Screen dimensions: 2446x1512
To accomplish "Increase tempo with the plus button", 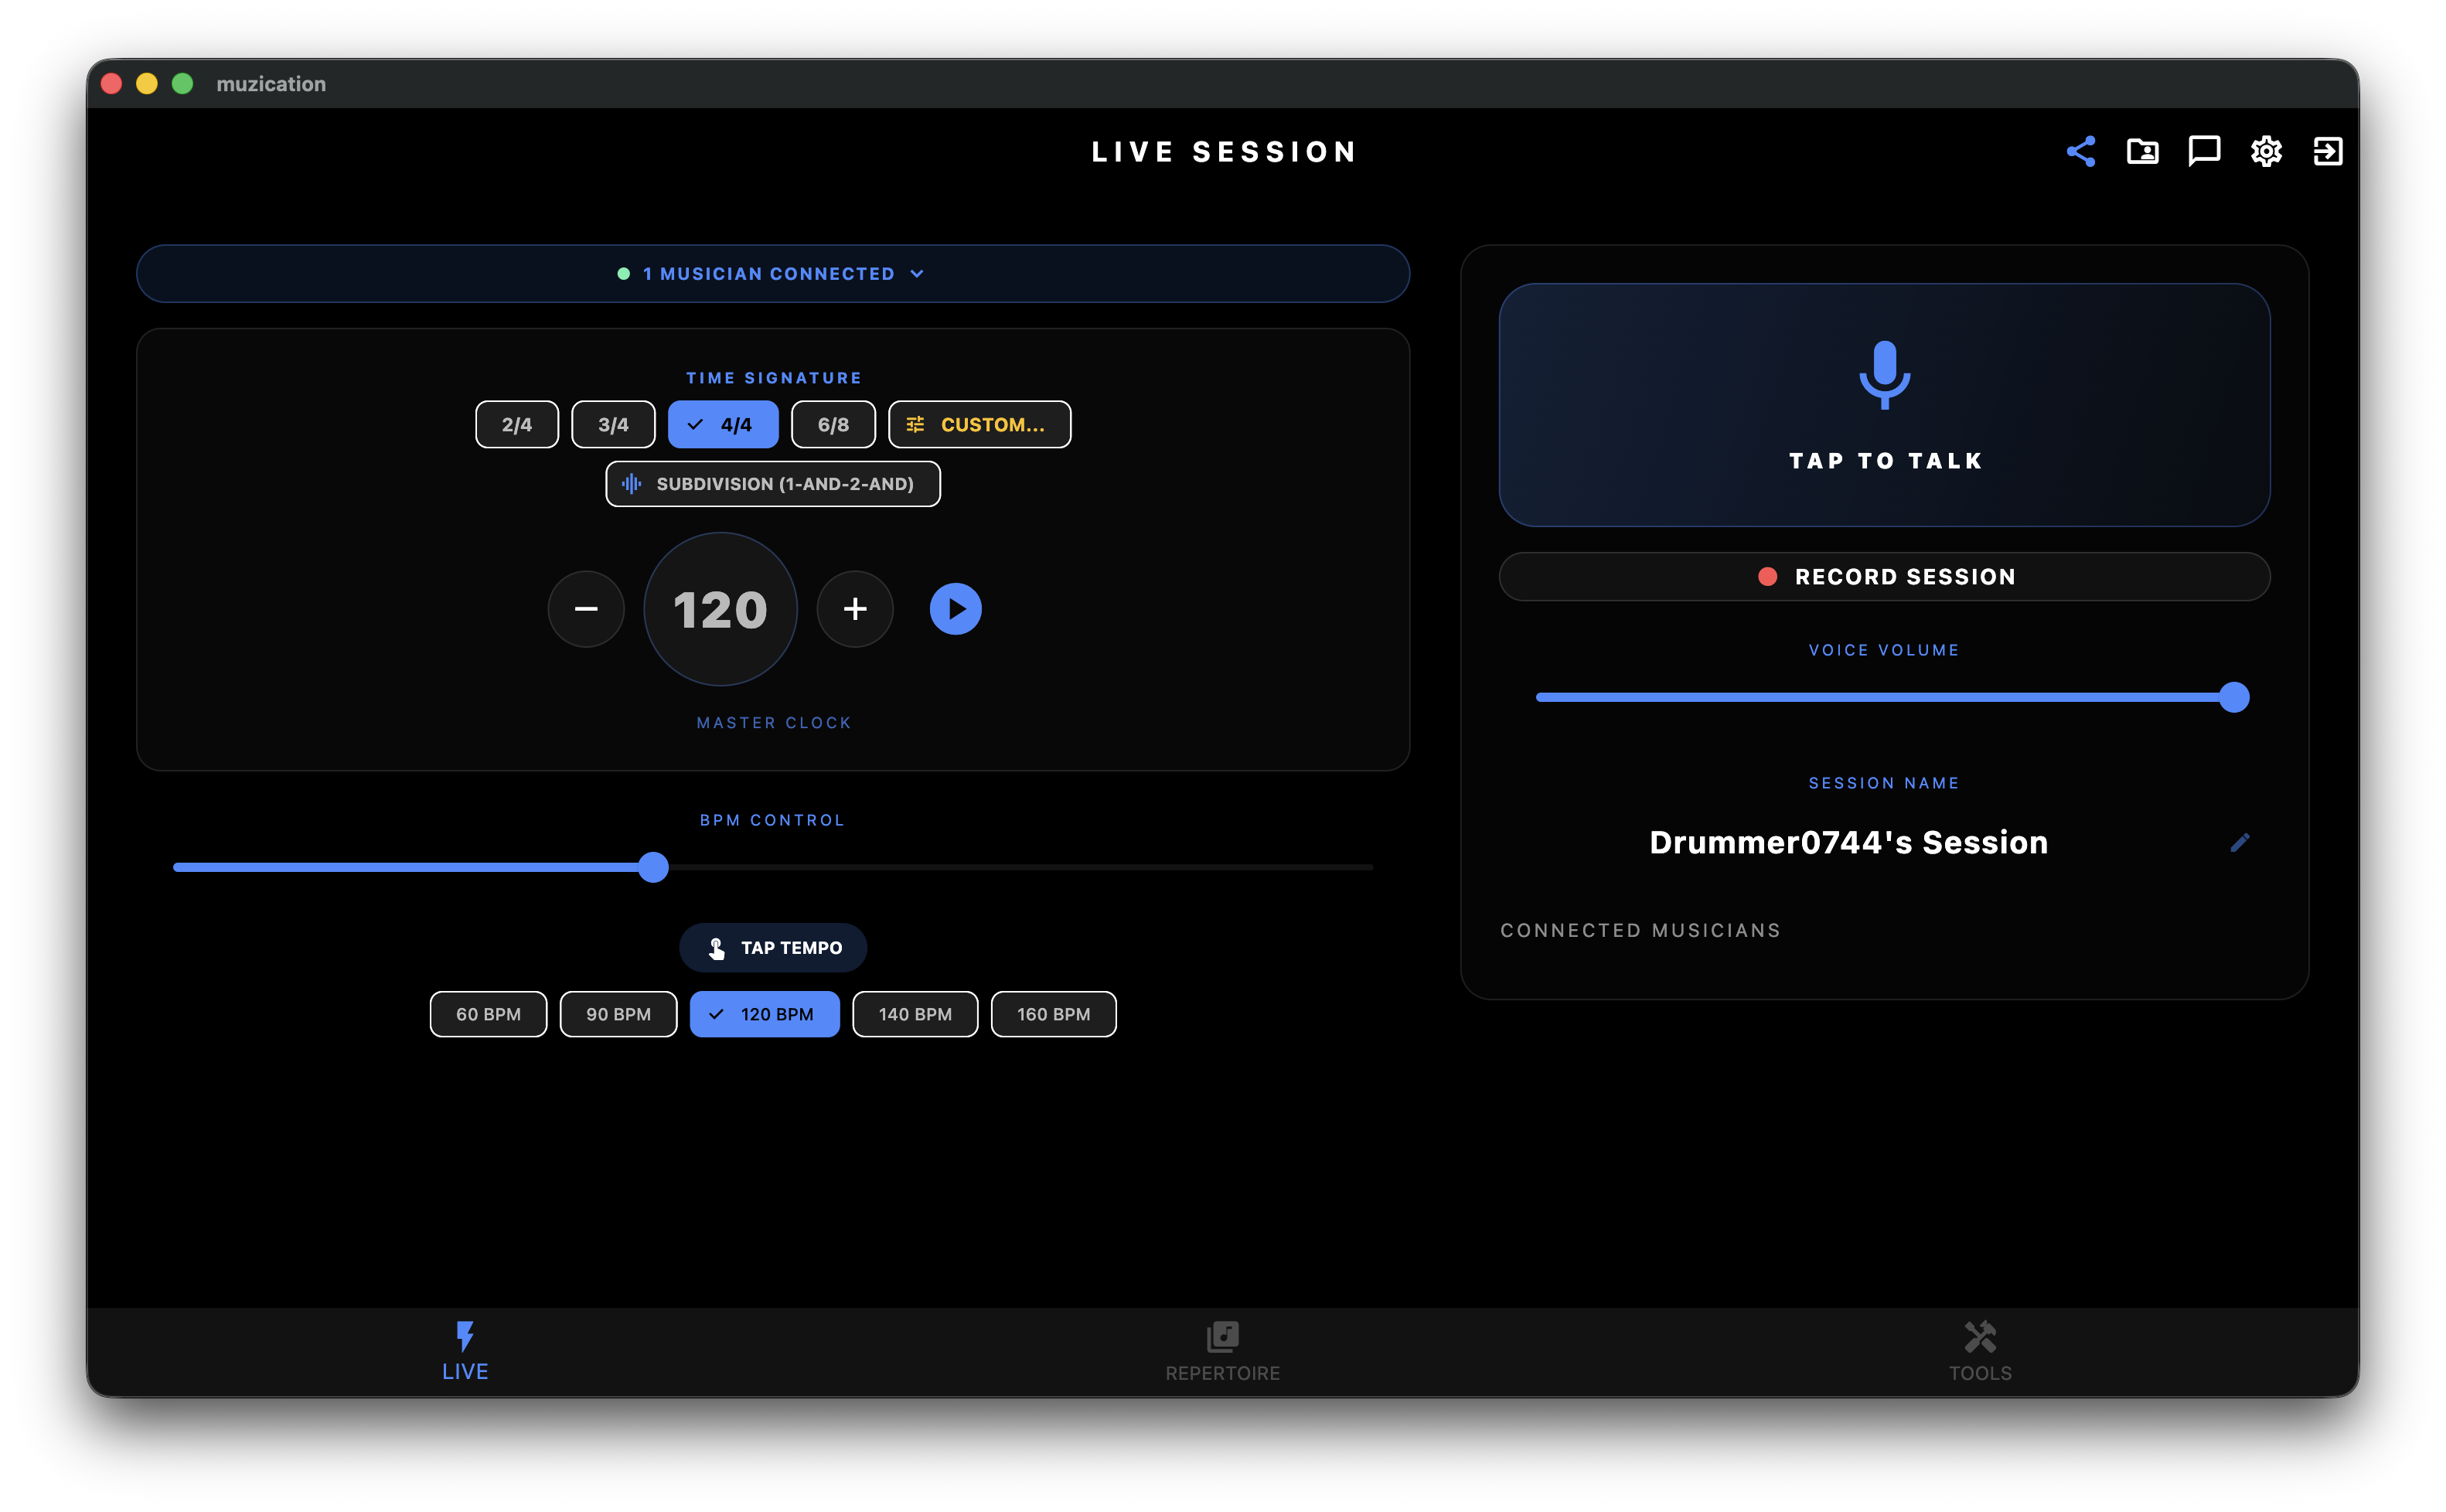I will click(855, 609).
